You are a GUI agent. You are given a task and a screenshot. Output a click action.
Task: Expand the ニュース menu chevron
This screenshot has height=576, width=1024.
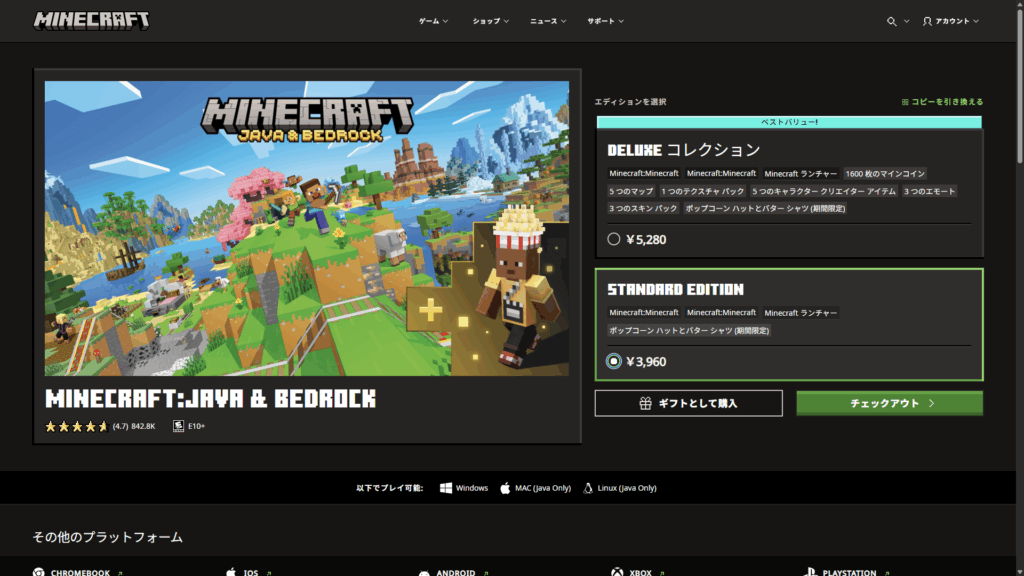coord(564,22)
